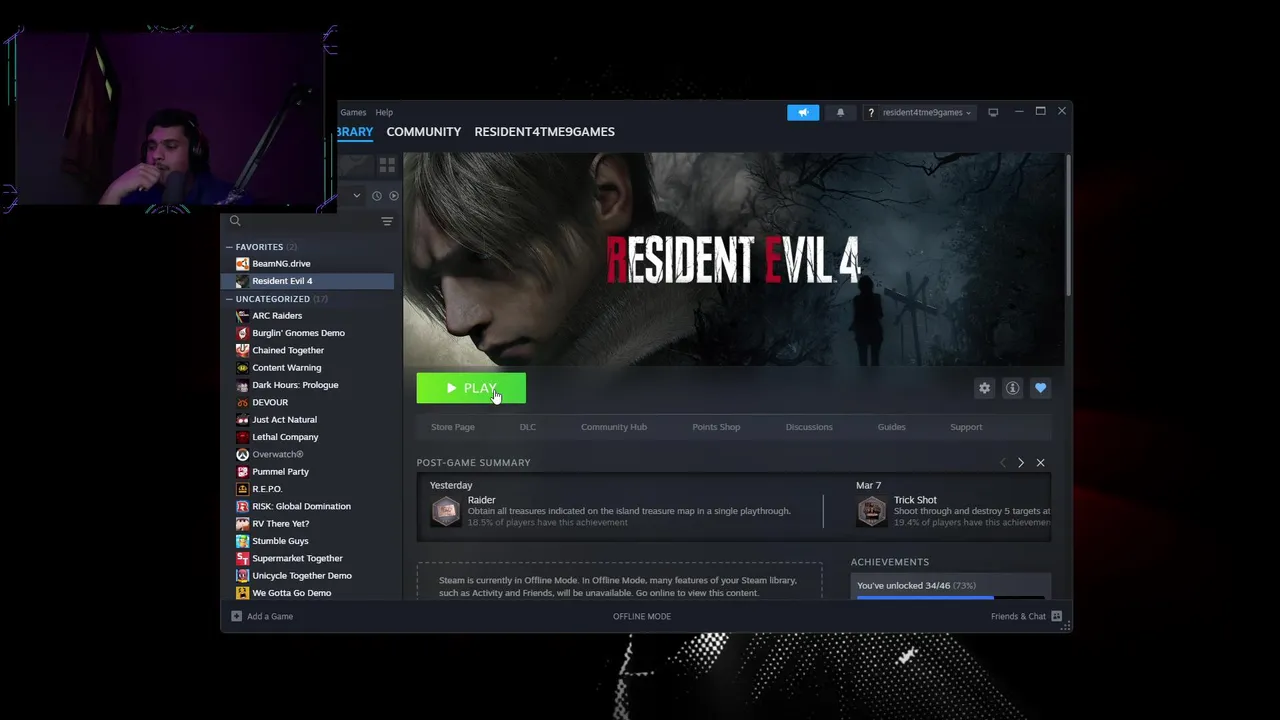Click the RV There Yet? icon
This screenshot has width=1280, height=720.
pyautogui.click(x=242, y=524)
